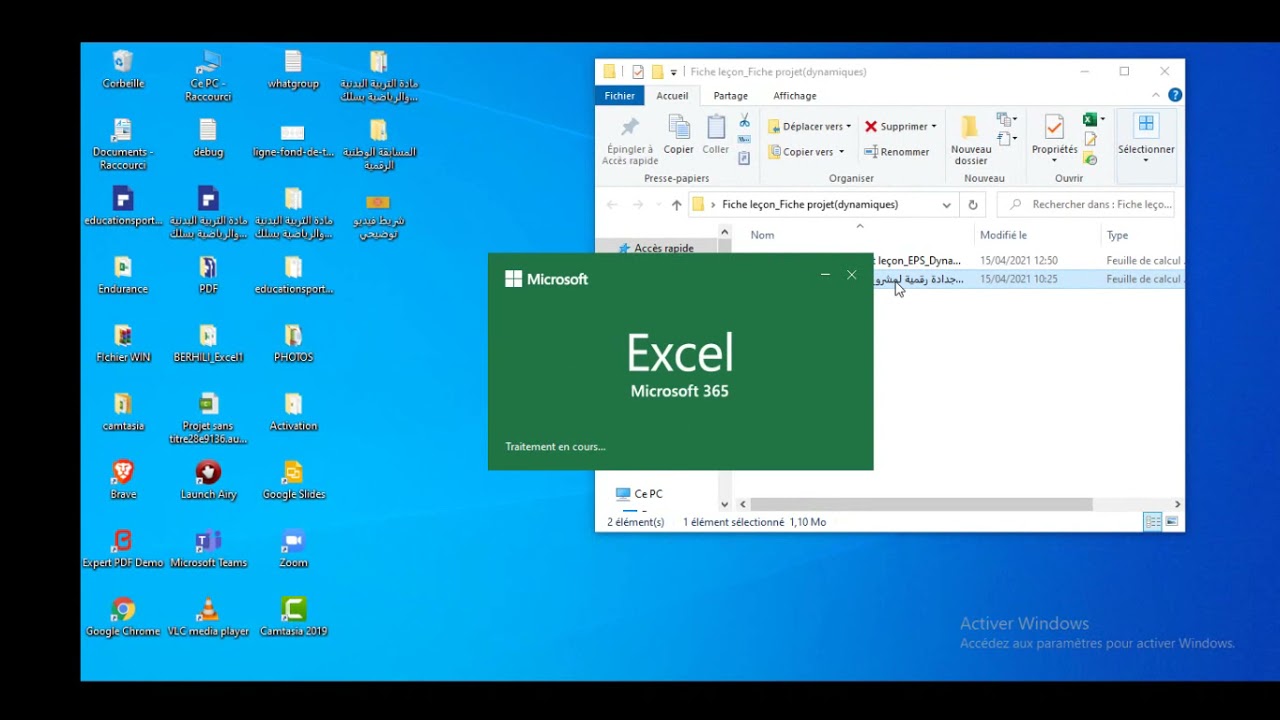Select the ligne-fond-de-t... desktop image
1280x720 pixels.
tap(293, 138)
